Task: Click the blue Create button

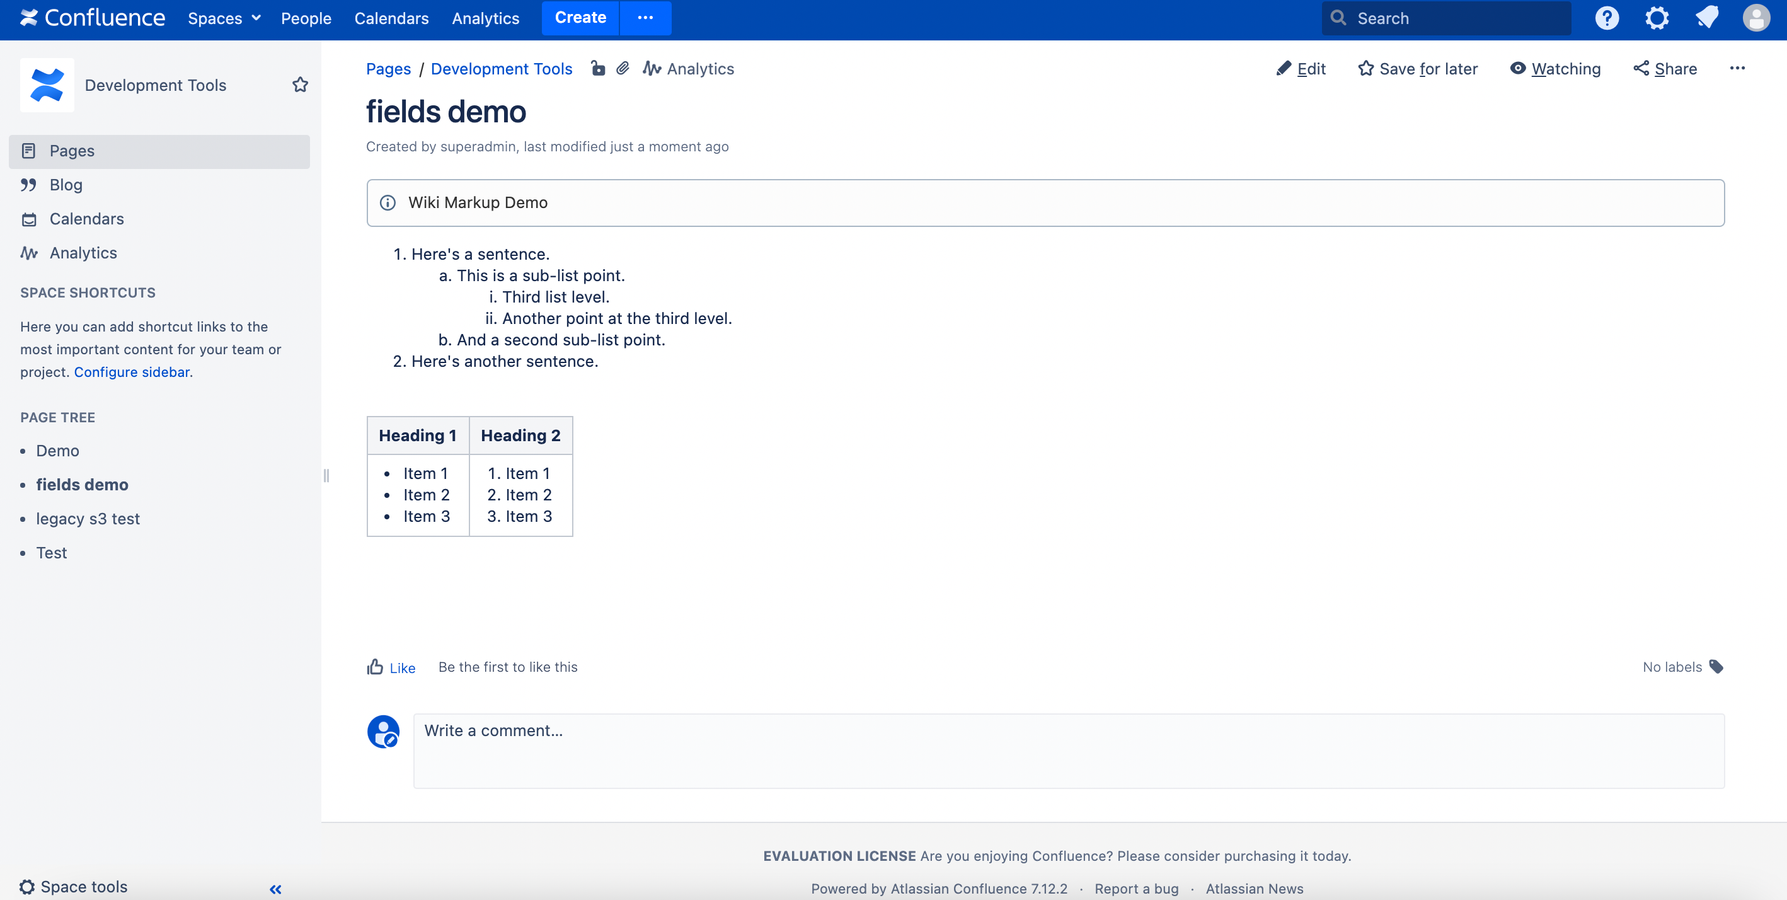Action: [x=581, y=18]
